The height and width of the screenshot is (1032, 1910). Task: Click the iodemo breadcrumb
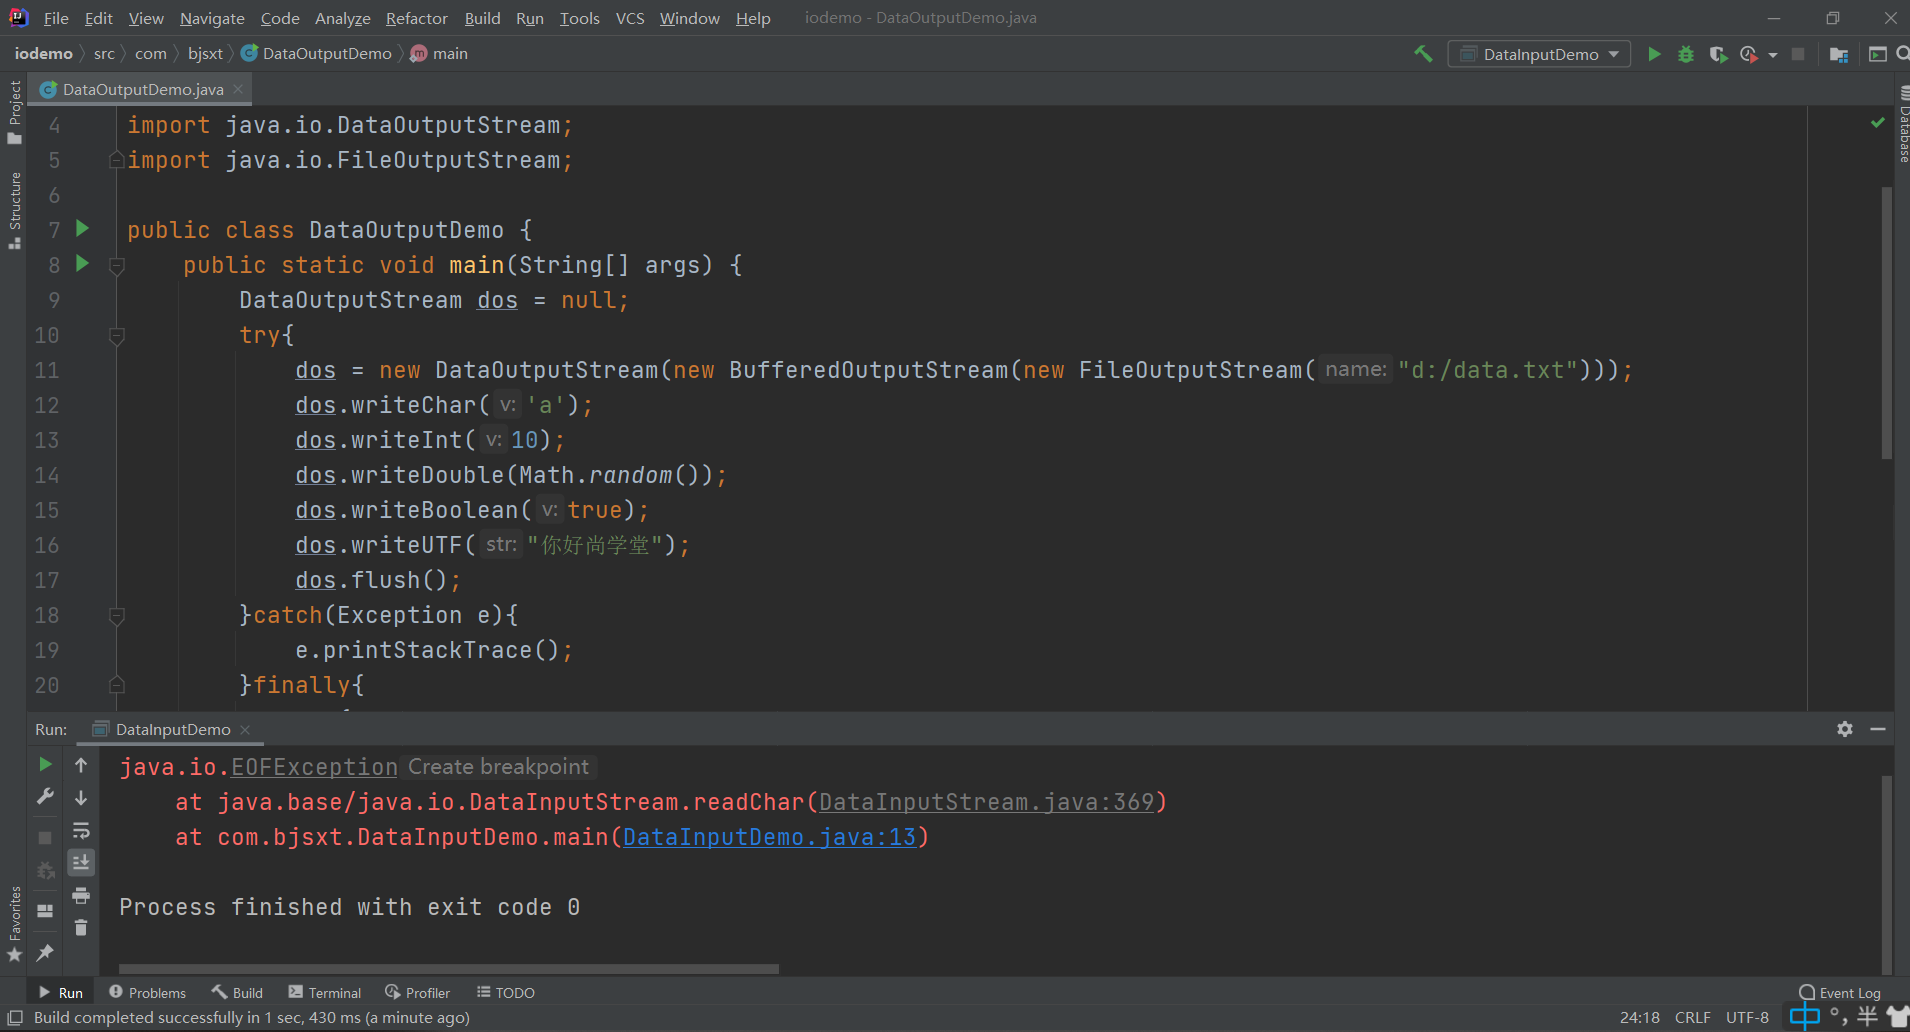[x=43, y=54]
